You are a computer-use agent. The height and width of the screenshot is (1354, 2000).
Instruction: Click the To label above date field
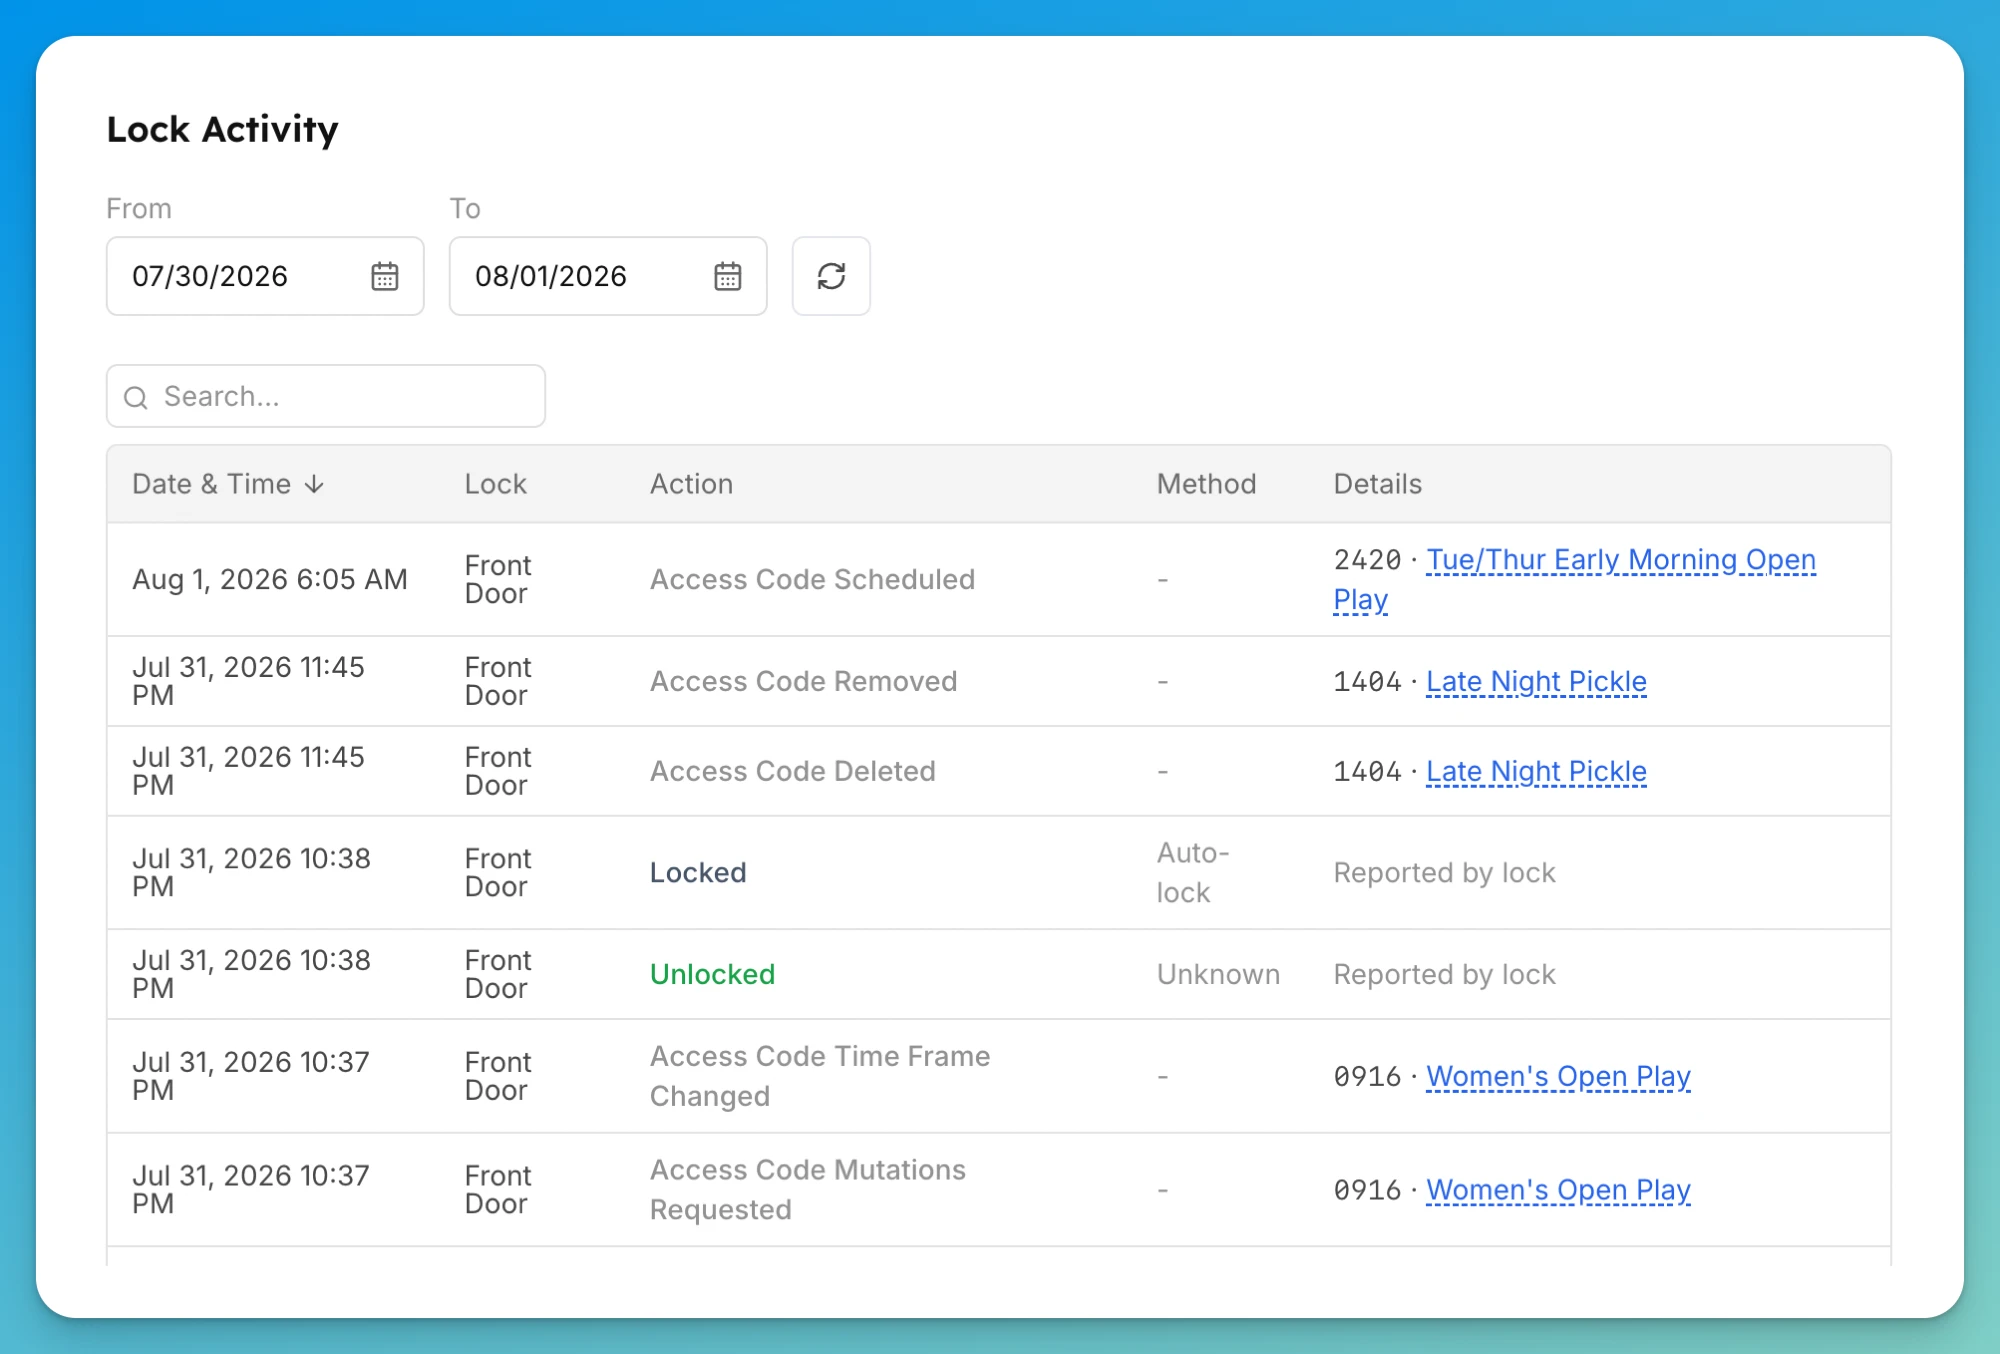click(x=465, y=208)
